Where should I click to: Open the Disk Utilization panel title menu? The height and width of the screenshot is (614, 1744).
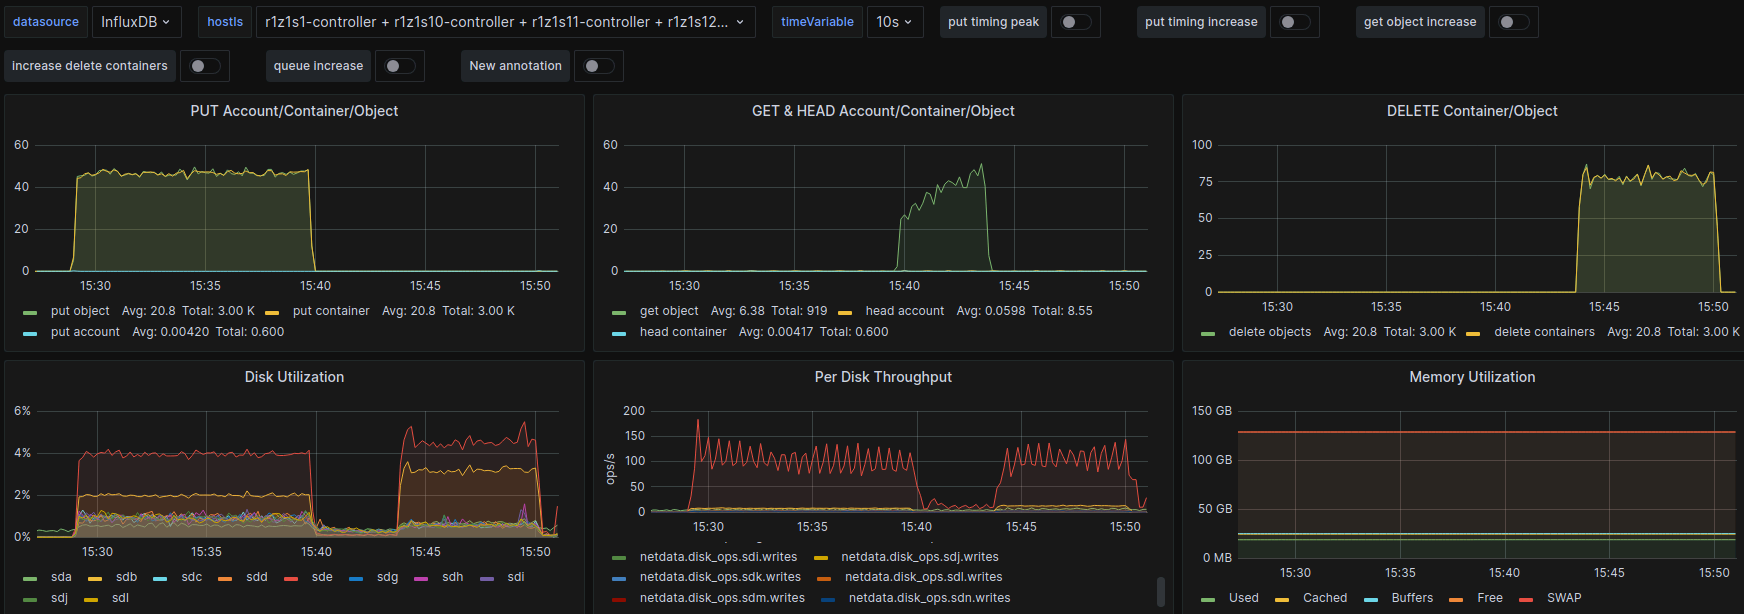click(x=294, y=377)
